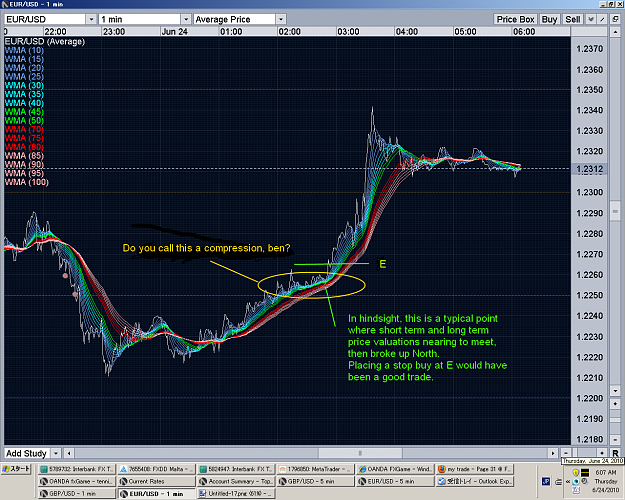This screenshot has height=500, width=625.
Task: Open the EUR/USD currency pair dropdown
Action: tap(91, 19)
